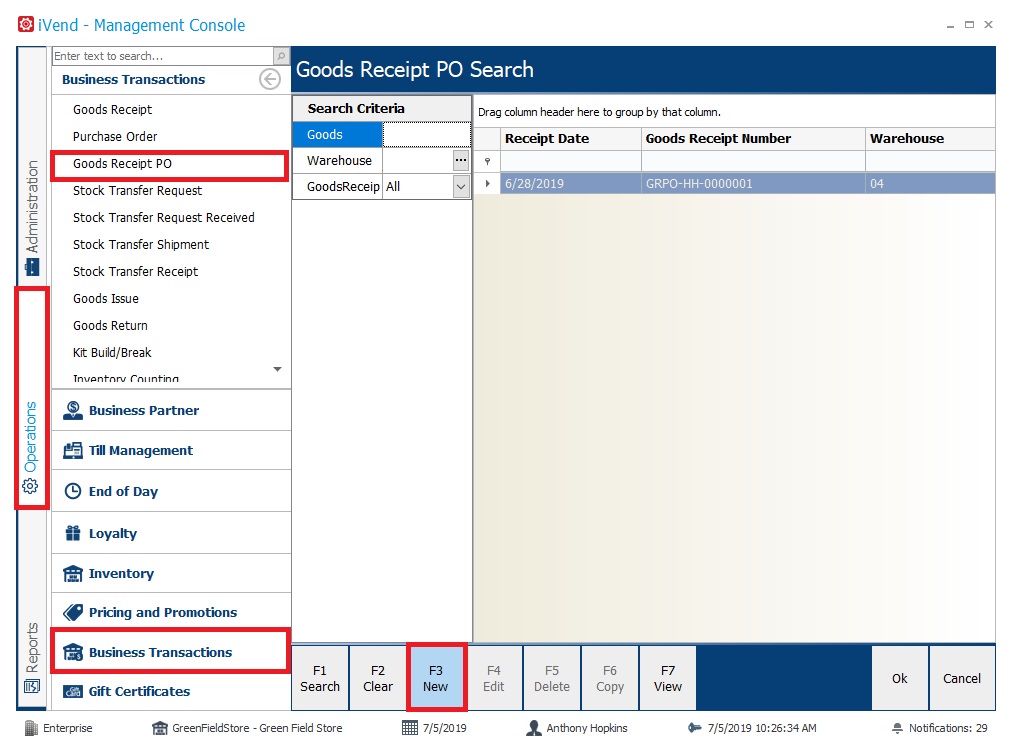
Task: Select Goods Receipt in transactions list
Action: coord(112,110)
